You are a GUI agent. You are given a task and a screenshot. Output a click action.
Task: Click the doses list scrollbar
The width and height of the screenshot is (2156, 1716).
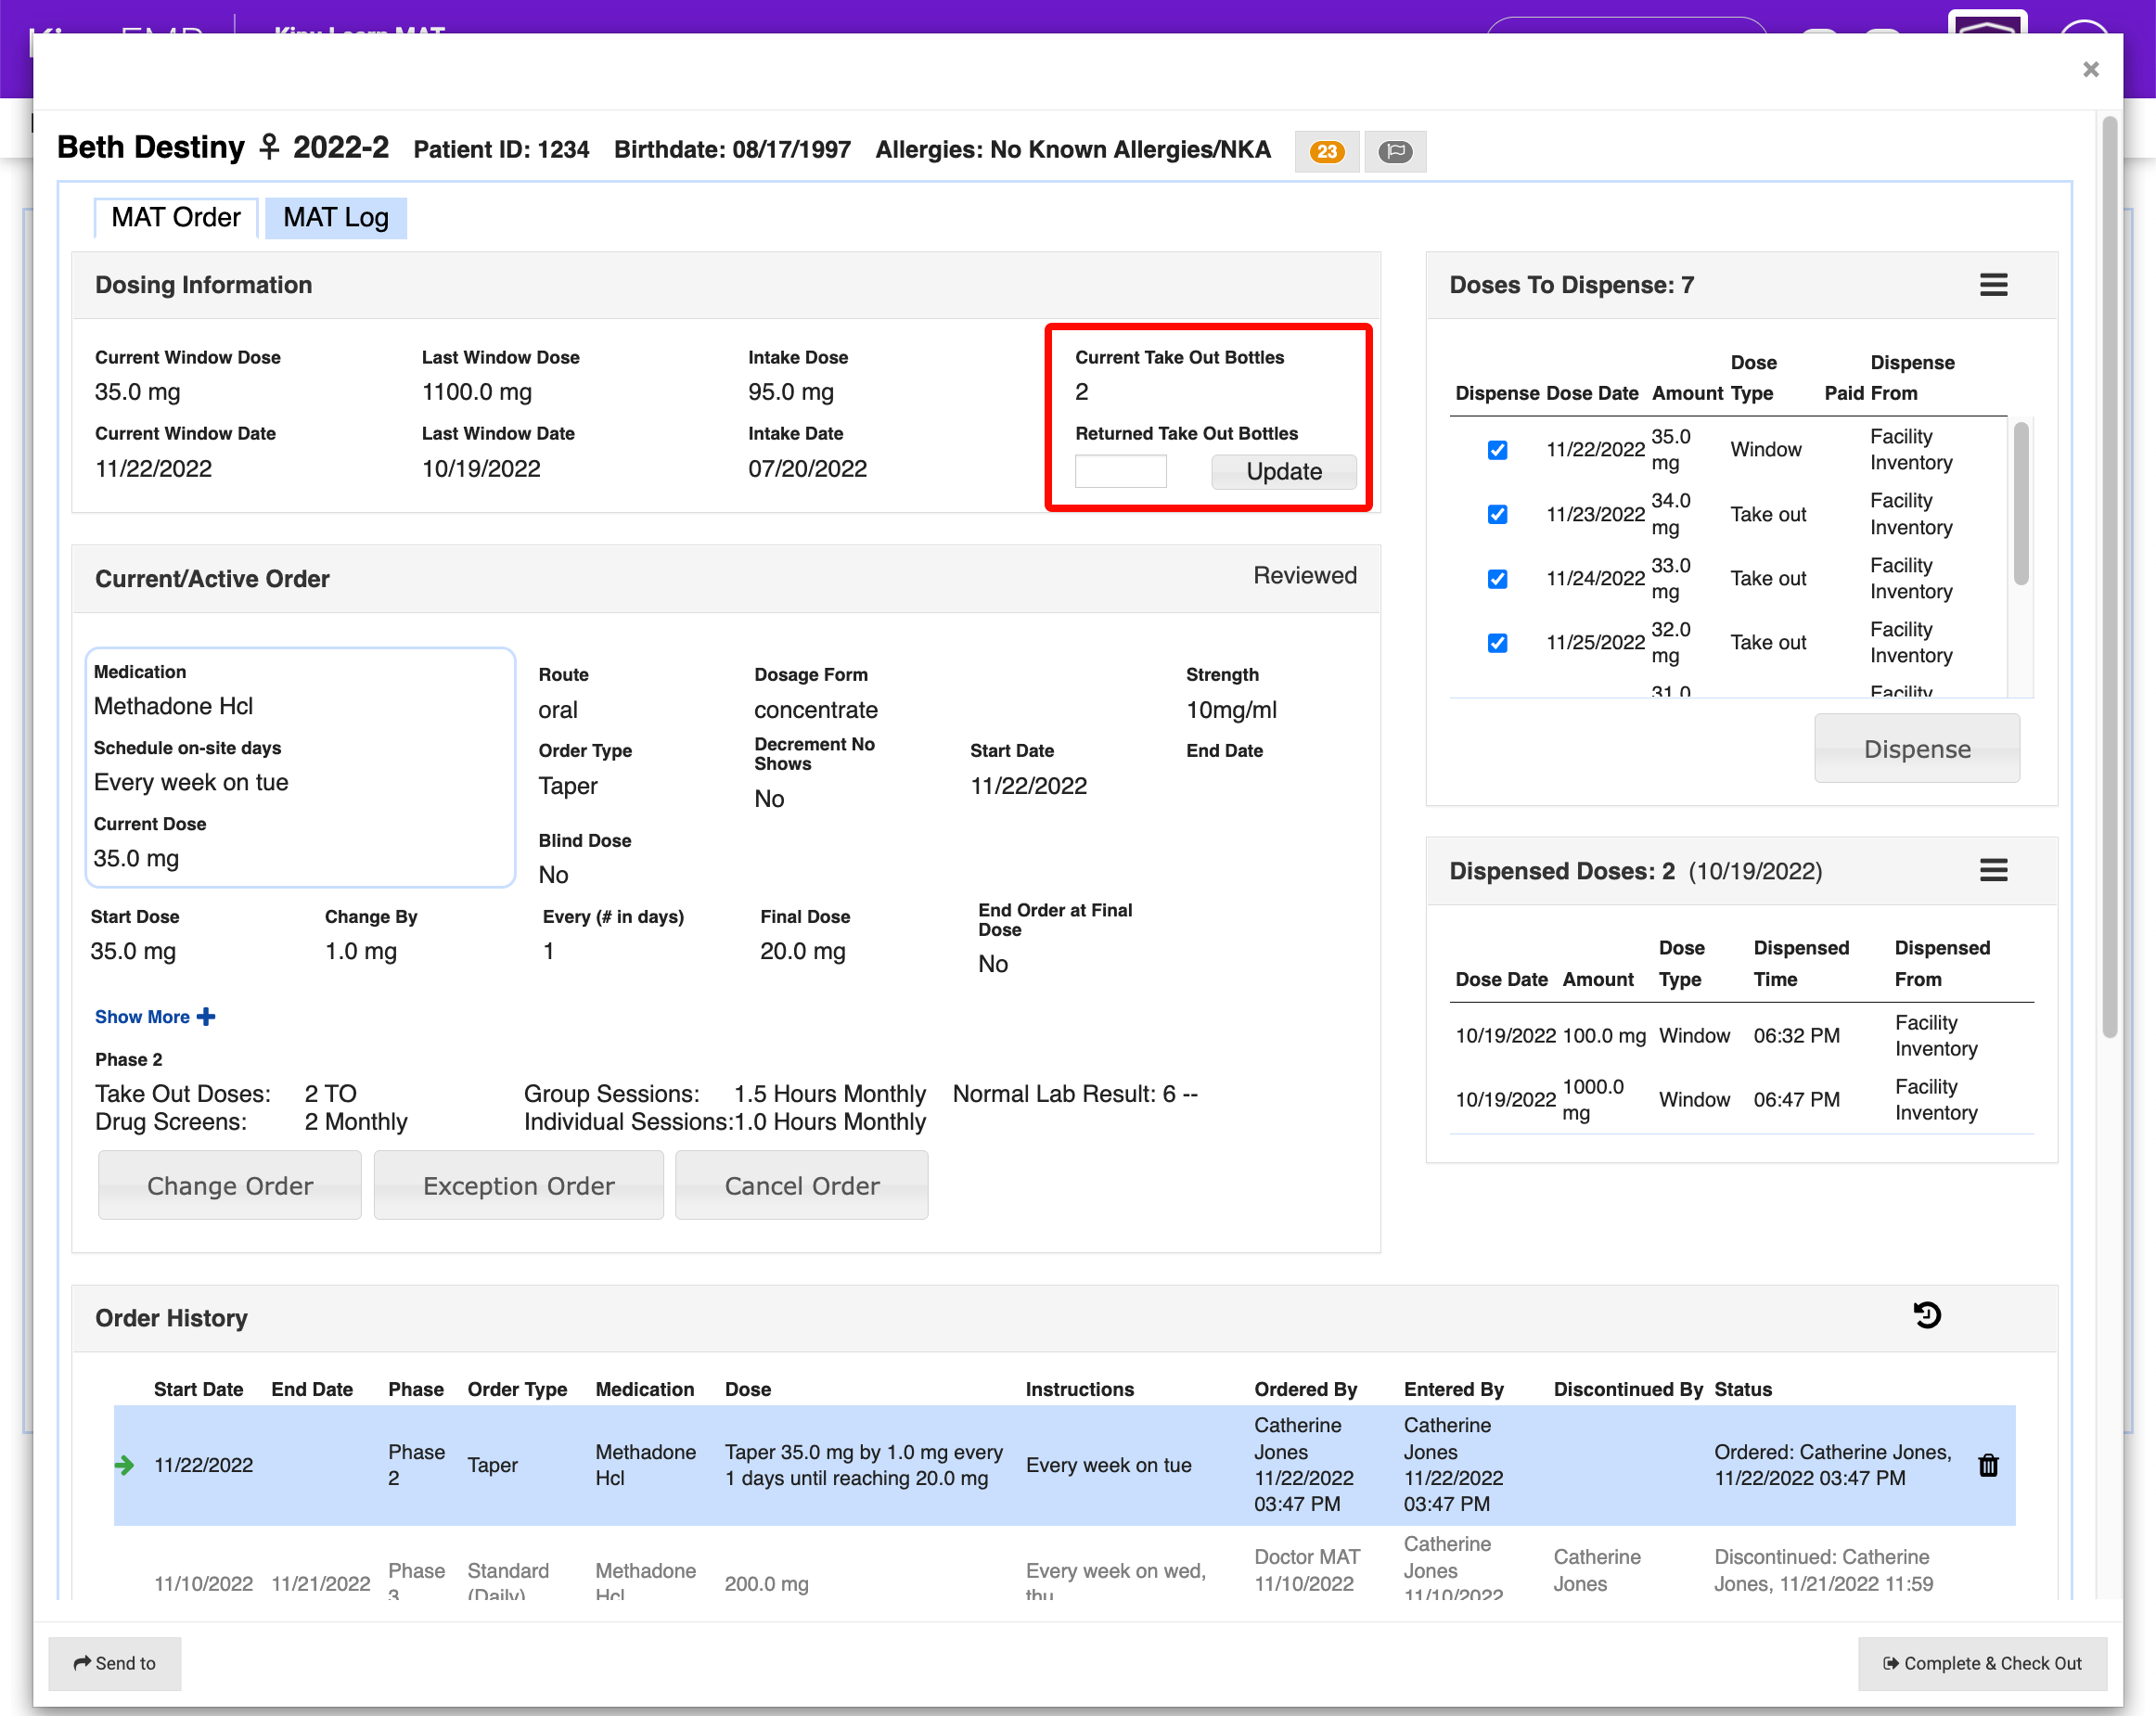(2020, 505)
